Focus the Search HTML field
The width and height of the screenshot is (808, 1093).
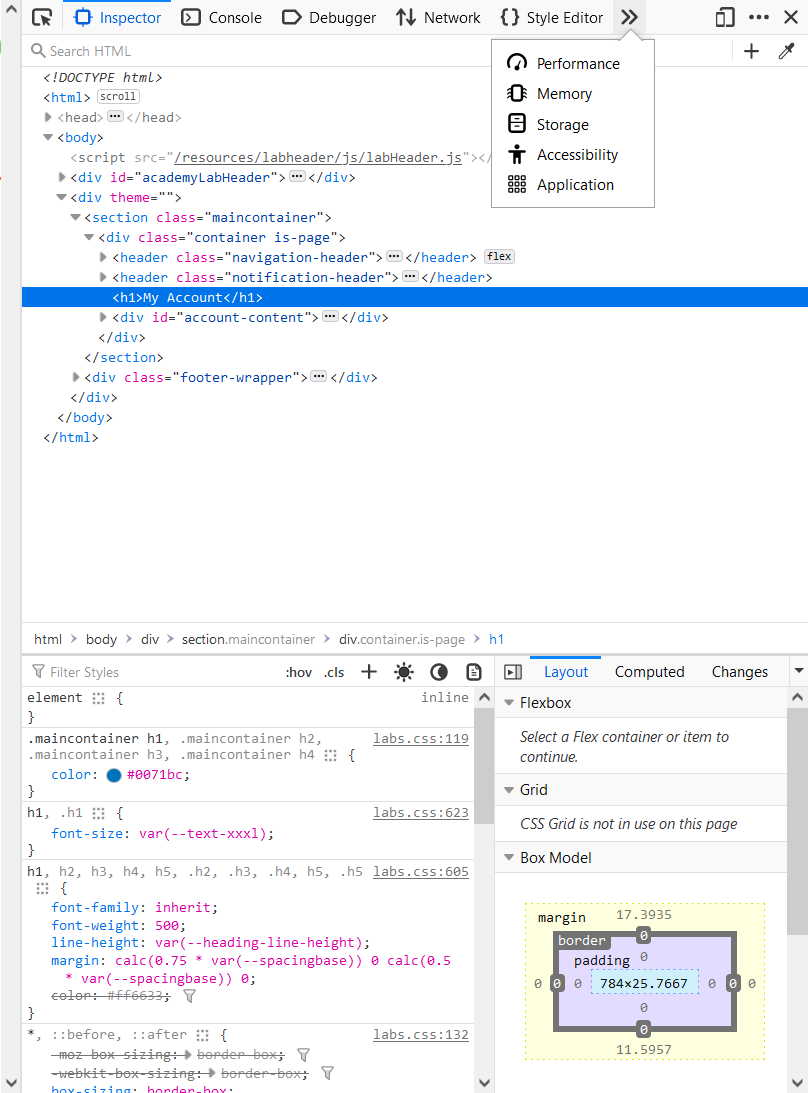(x=258, y=51)
